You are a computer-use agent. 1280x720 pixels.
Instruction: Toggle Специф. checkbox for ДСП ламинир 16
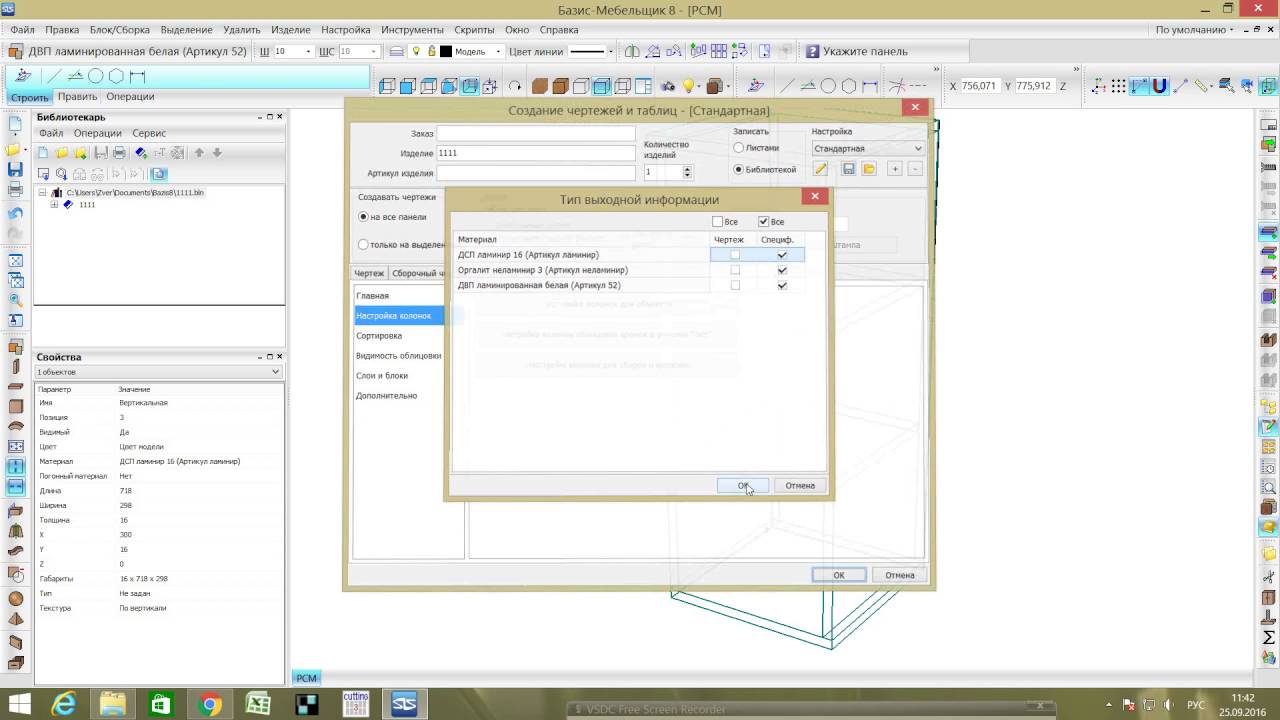(782, 255)
